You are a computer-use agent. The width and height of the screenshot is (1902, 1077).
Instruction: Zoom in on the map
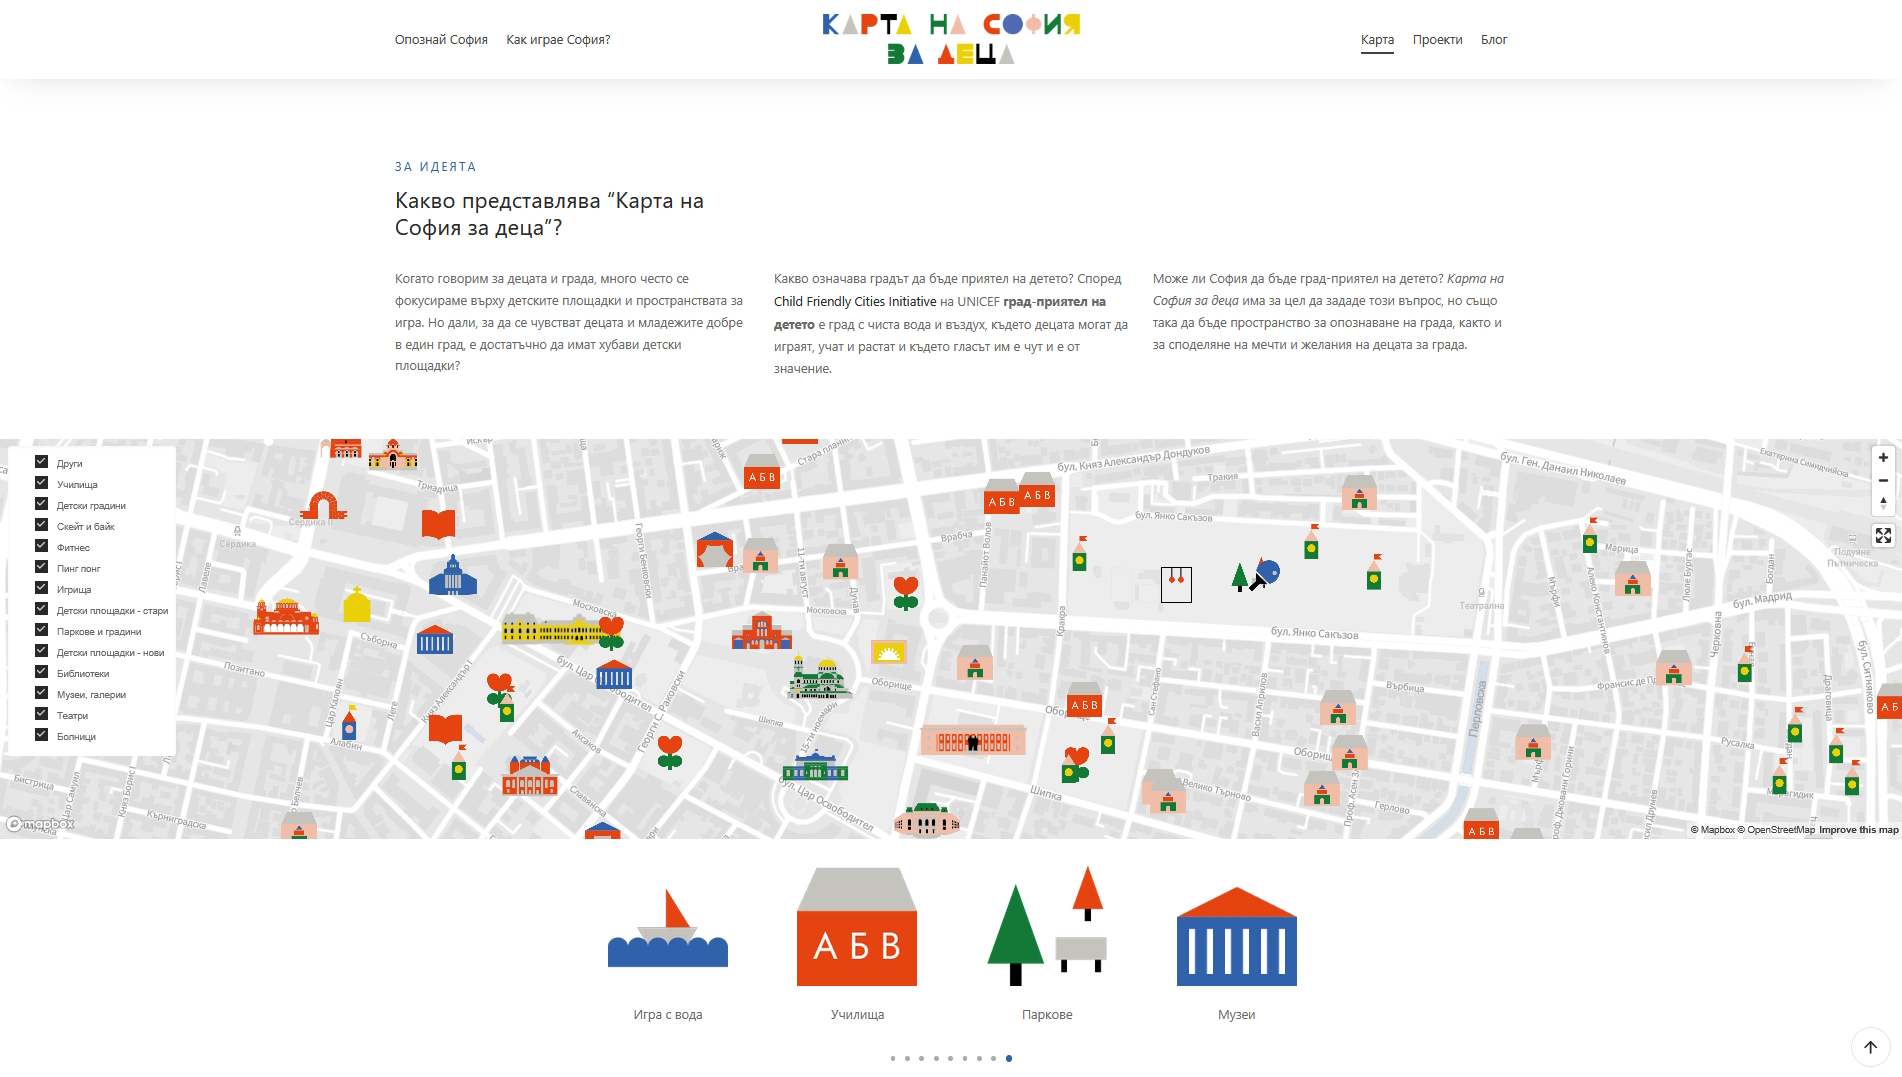pos(1883,458)
